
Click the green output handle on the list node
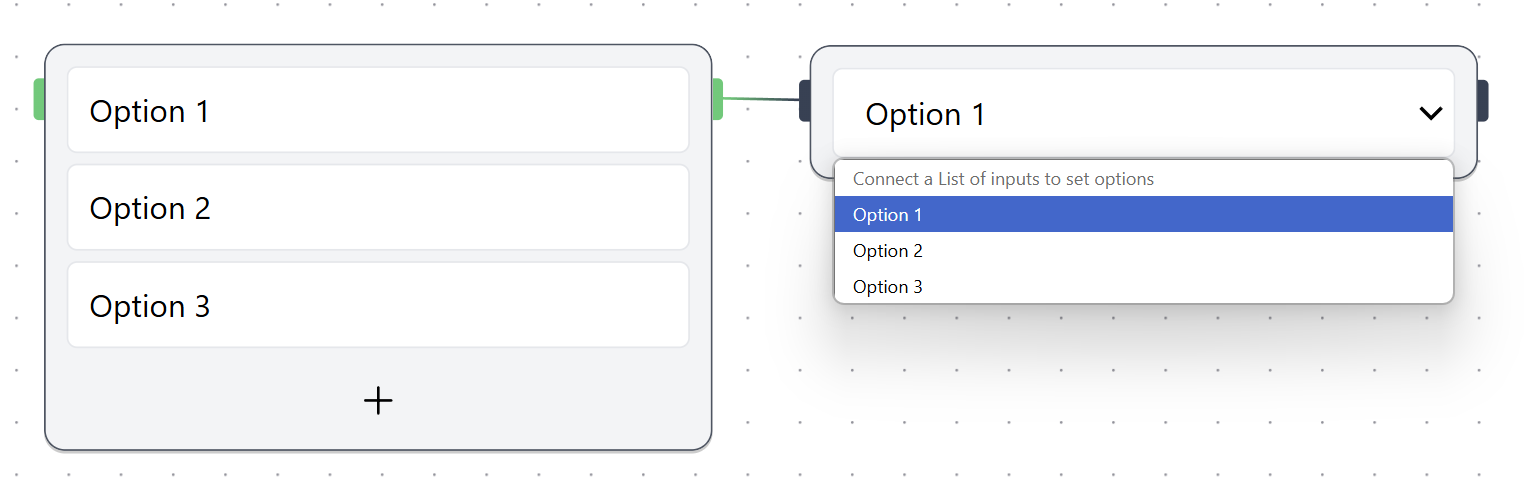pyautogui.click(x=717, y=99)
